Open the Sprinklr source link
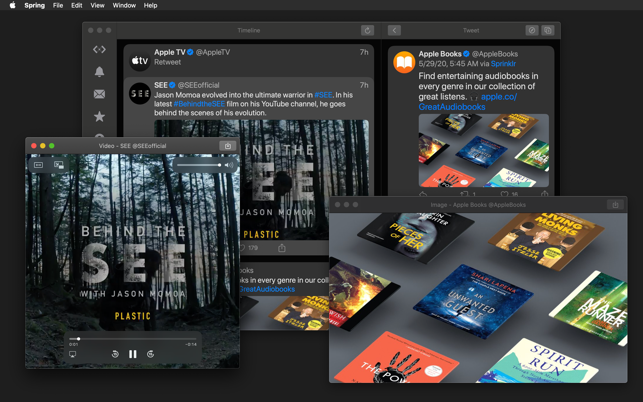 pyautogui.click(x=503, y=64)
